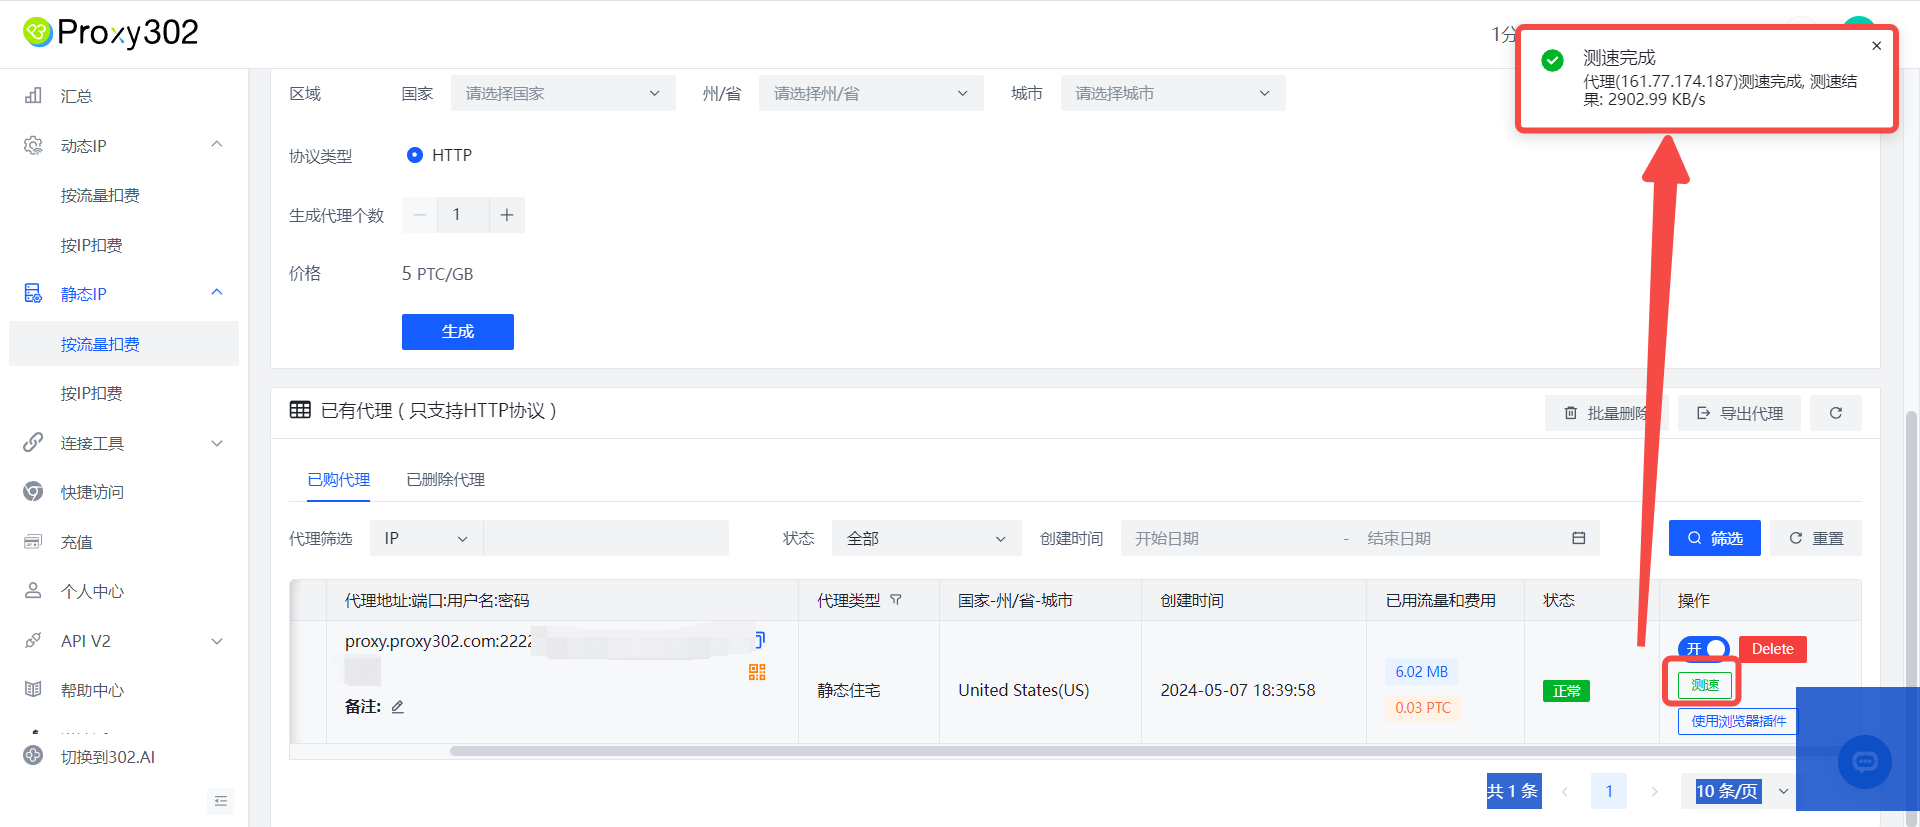Click the 重置 reset button
This screenshot has width=1920, height=827.
(1816, 538)
